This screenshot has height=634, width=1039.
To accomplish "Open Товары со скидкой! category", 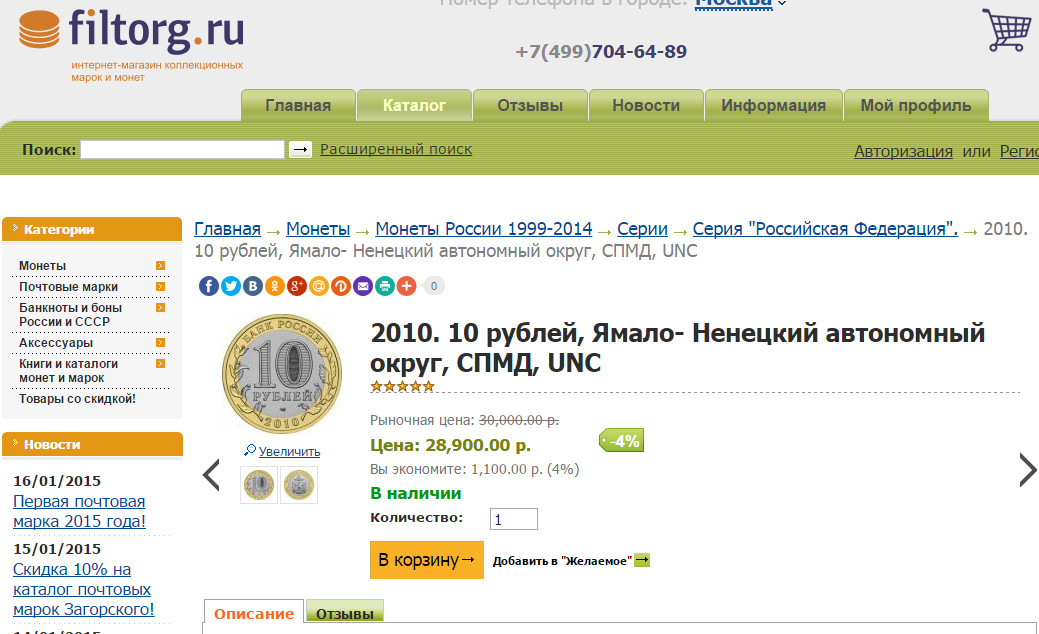I will 77,399.
